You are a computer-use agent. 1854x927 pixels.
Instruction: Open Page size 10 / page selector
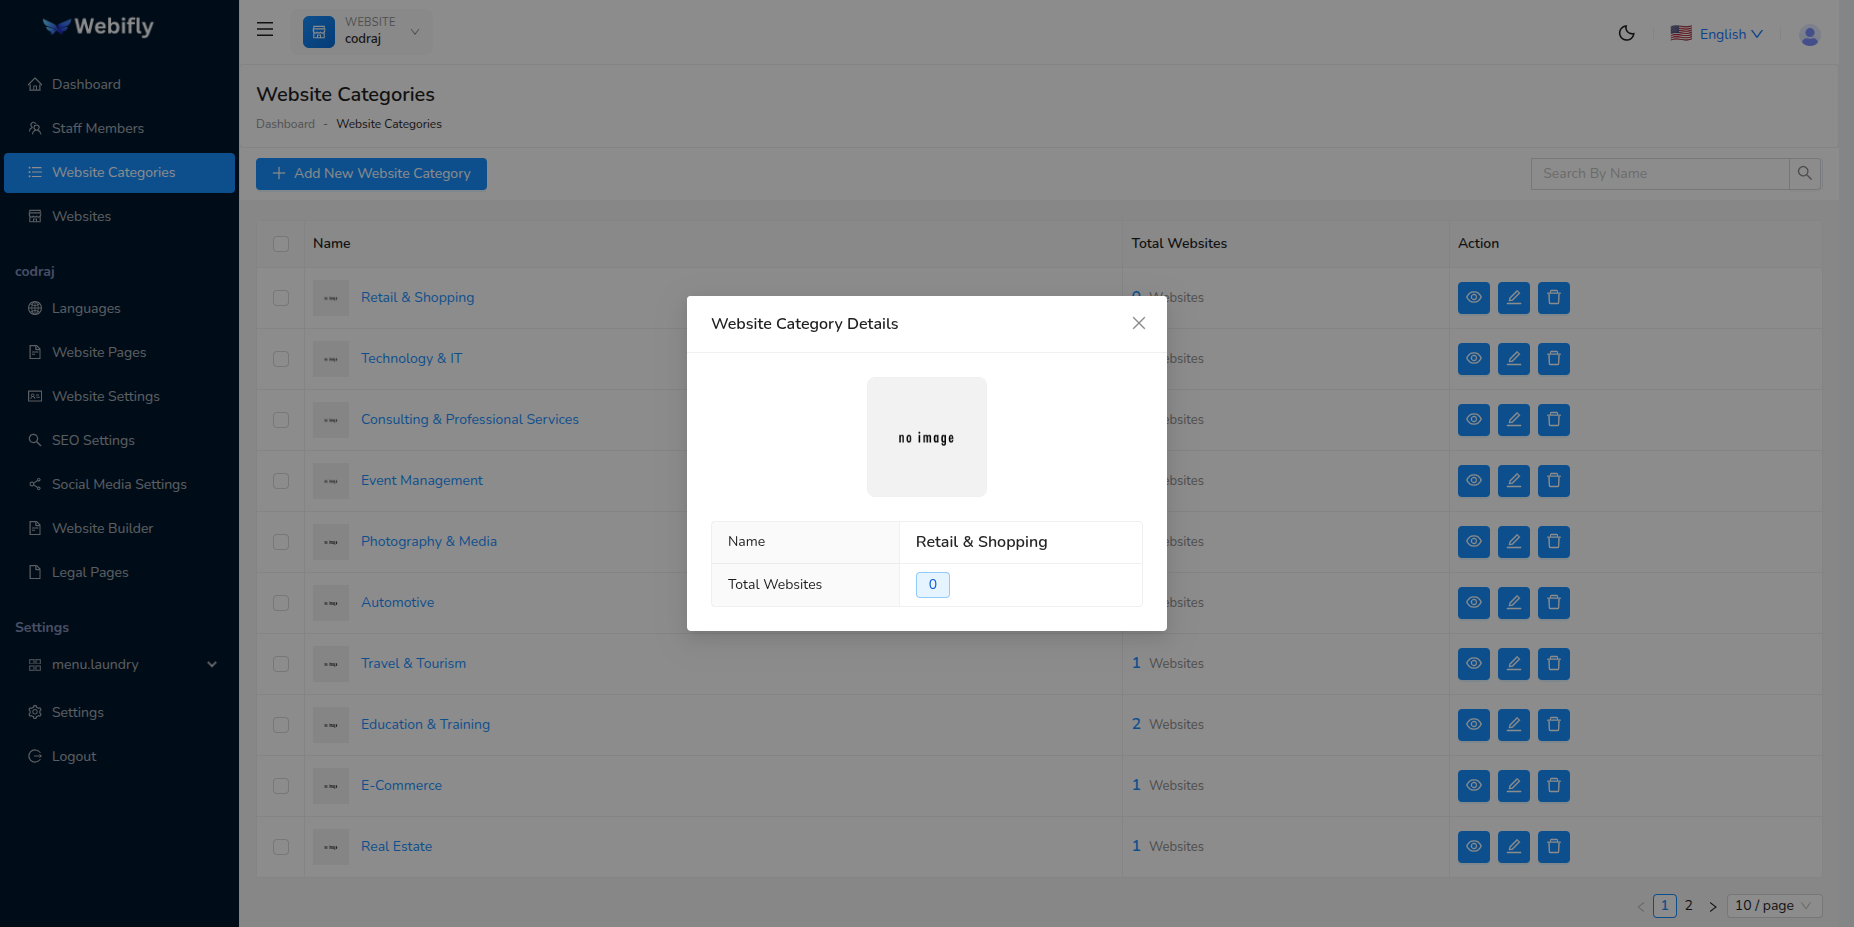point(1773,905)
